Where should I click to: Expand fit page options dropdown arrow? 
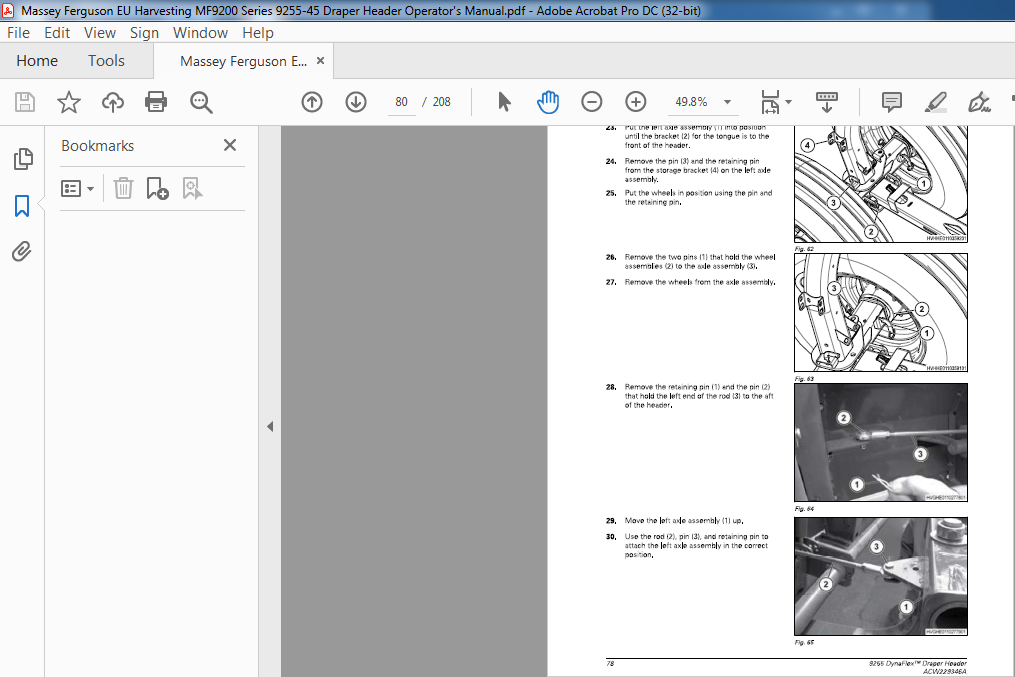[x=788, y=102]
